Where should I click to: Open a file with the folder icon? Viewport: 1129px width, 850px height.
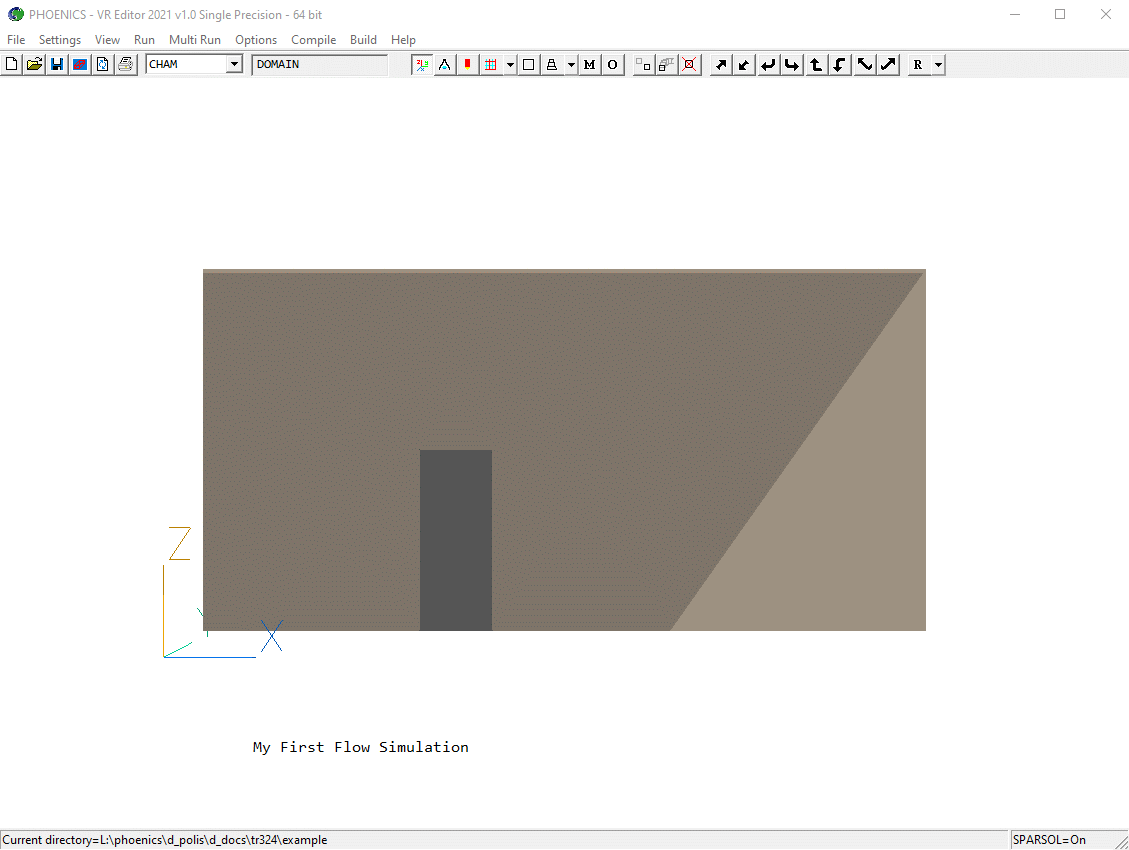[34, 65]
